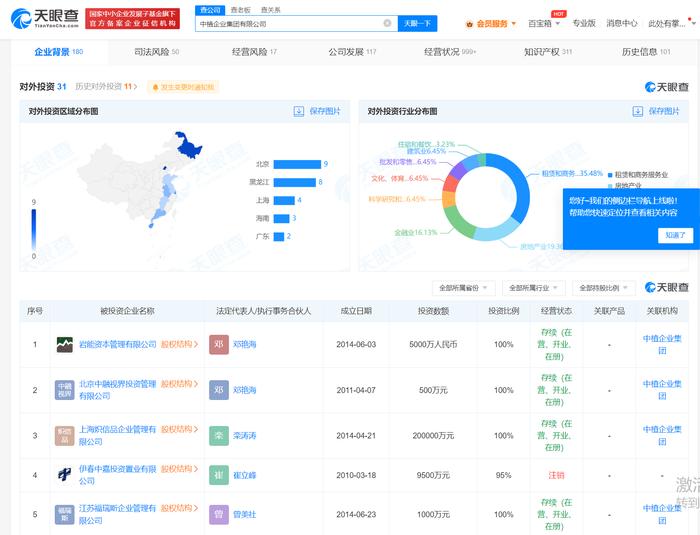Toggle the 租赁和商务服务业 legend entry
Viewport: 700px width, 535px height.
pyautogui.click(x=638, y=175)
